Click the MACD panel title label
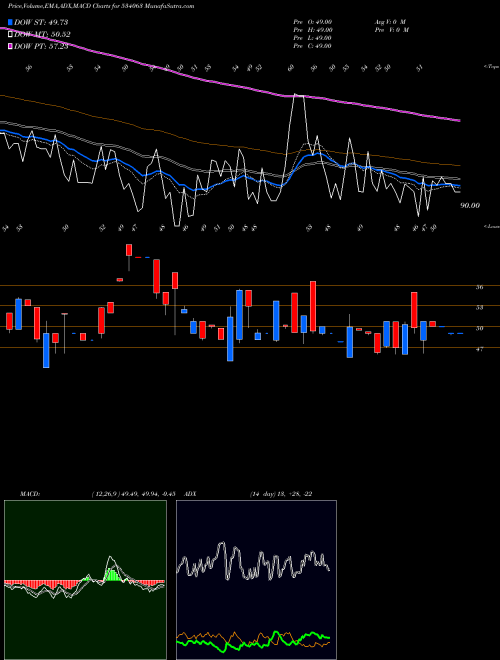The image size is (500, 660). (x=29, y=494)
